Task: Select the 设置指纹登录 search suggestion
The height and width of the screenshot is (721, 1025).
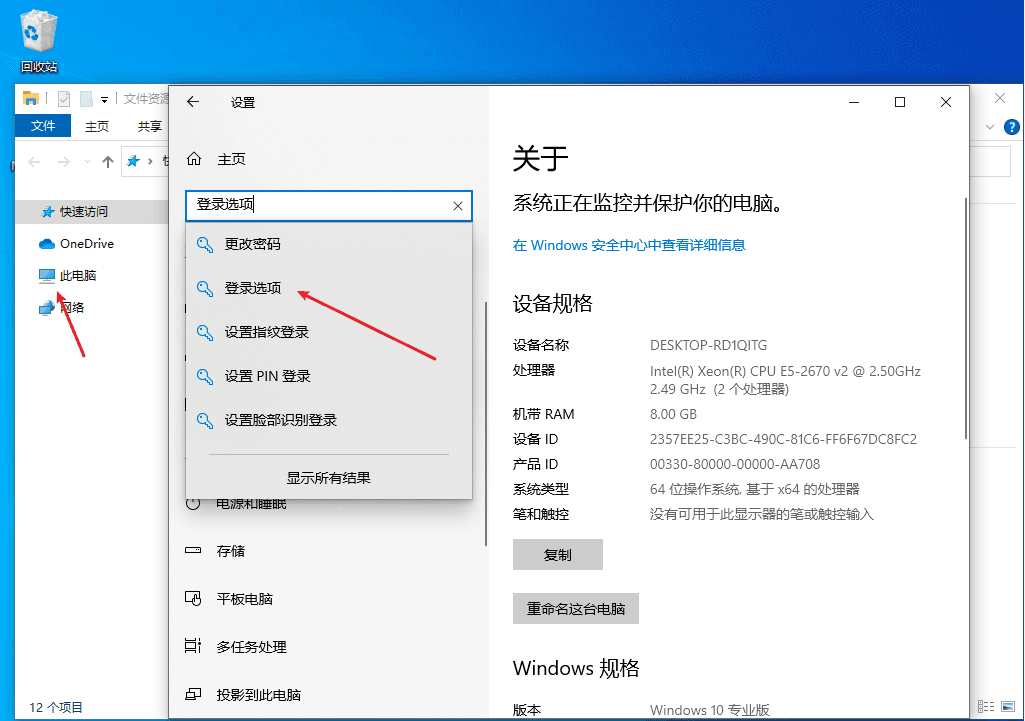Action: pyautogui.click(x=329, y=332)
